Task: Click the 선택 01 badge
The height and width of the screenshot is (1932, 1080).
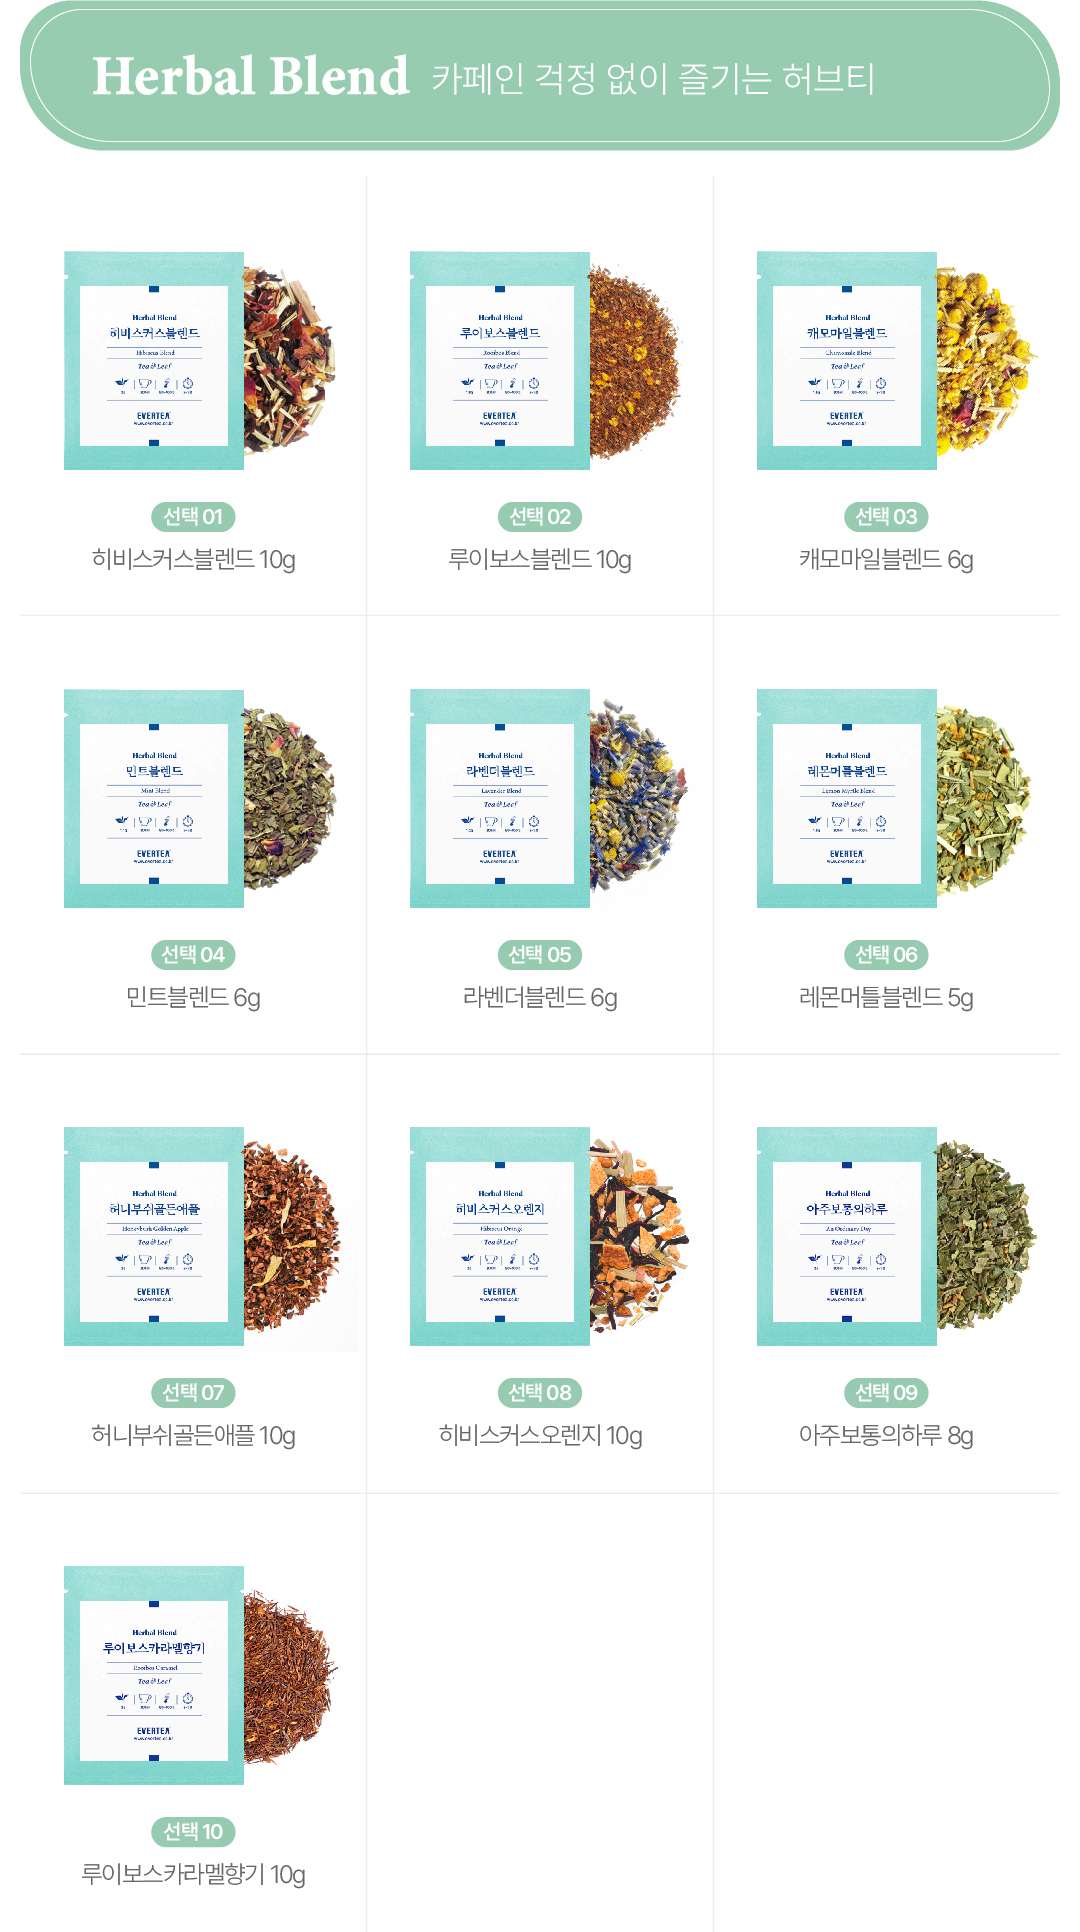Action: point(193,517)
